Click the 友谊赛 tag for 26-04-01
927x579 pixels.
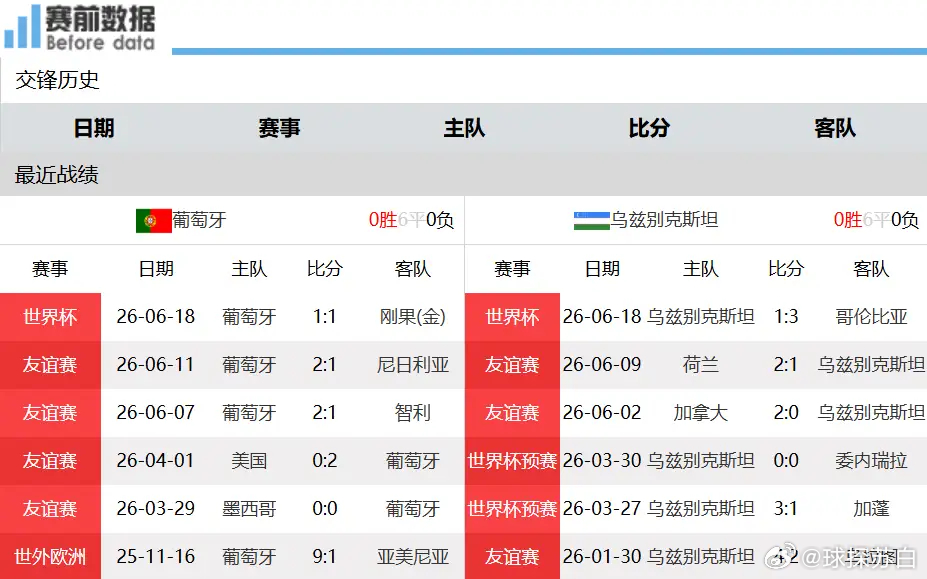pyautogui.click(x=50, y=461)
